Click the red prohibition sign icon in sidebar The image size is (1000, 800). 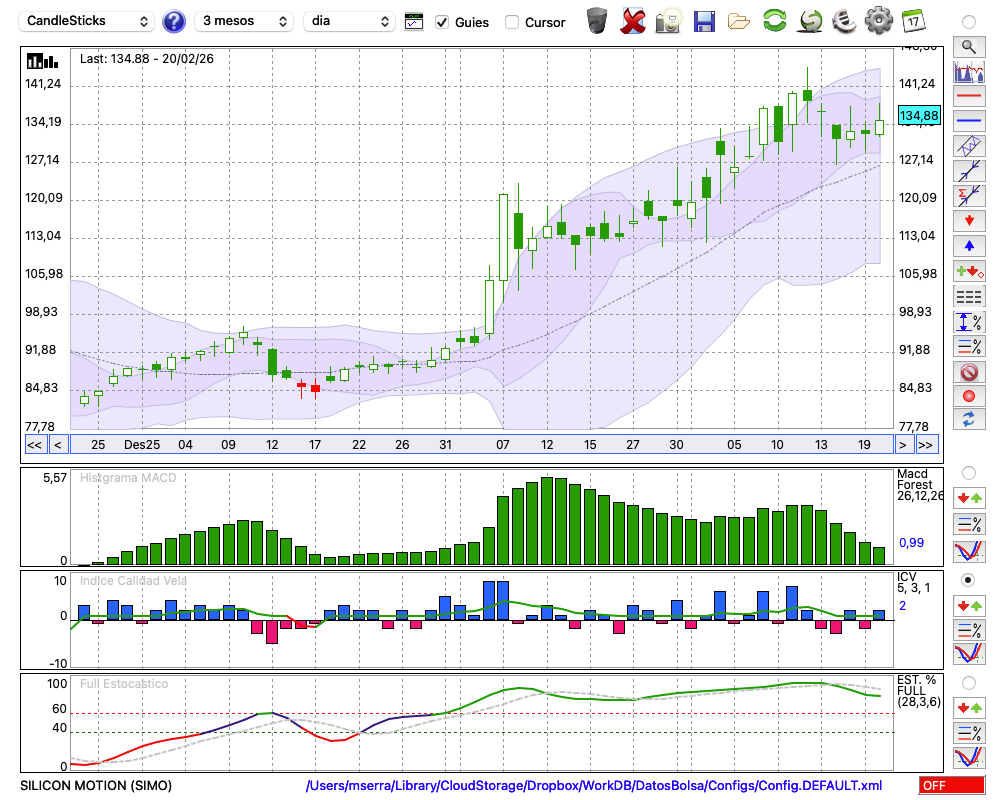pos(968,372)
